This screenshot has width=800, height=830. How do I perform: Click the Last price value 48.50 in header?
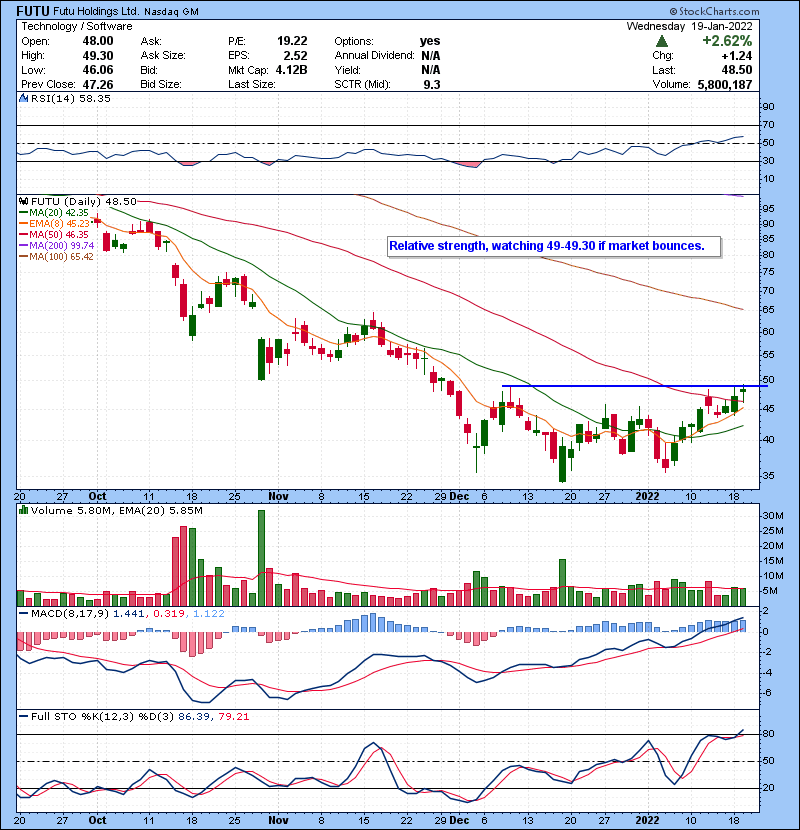736,70
